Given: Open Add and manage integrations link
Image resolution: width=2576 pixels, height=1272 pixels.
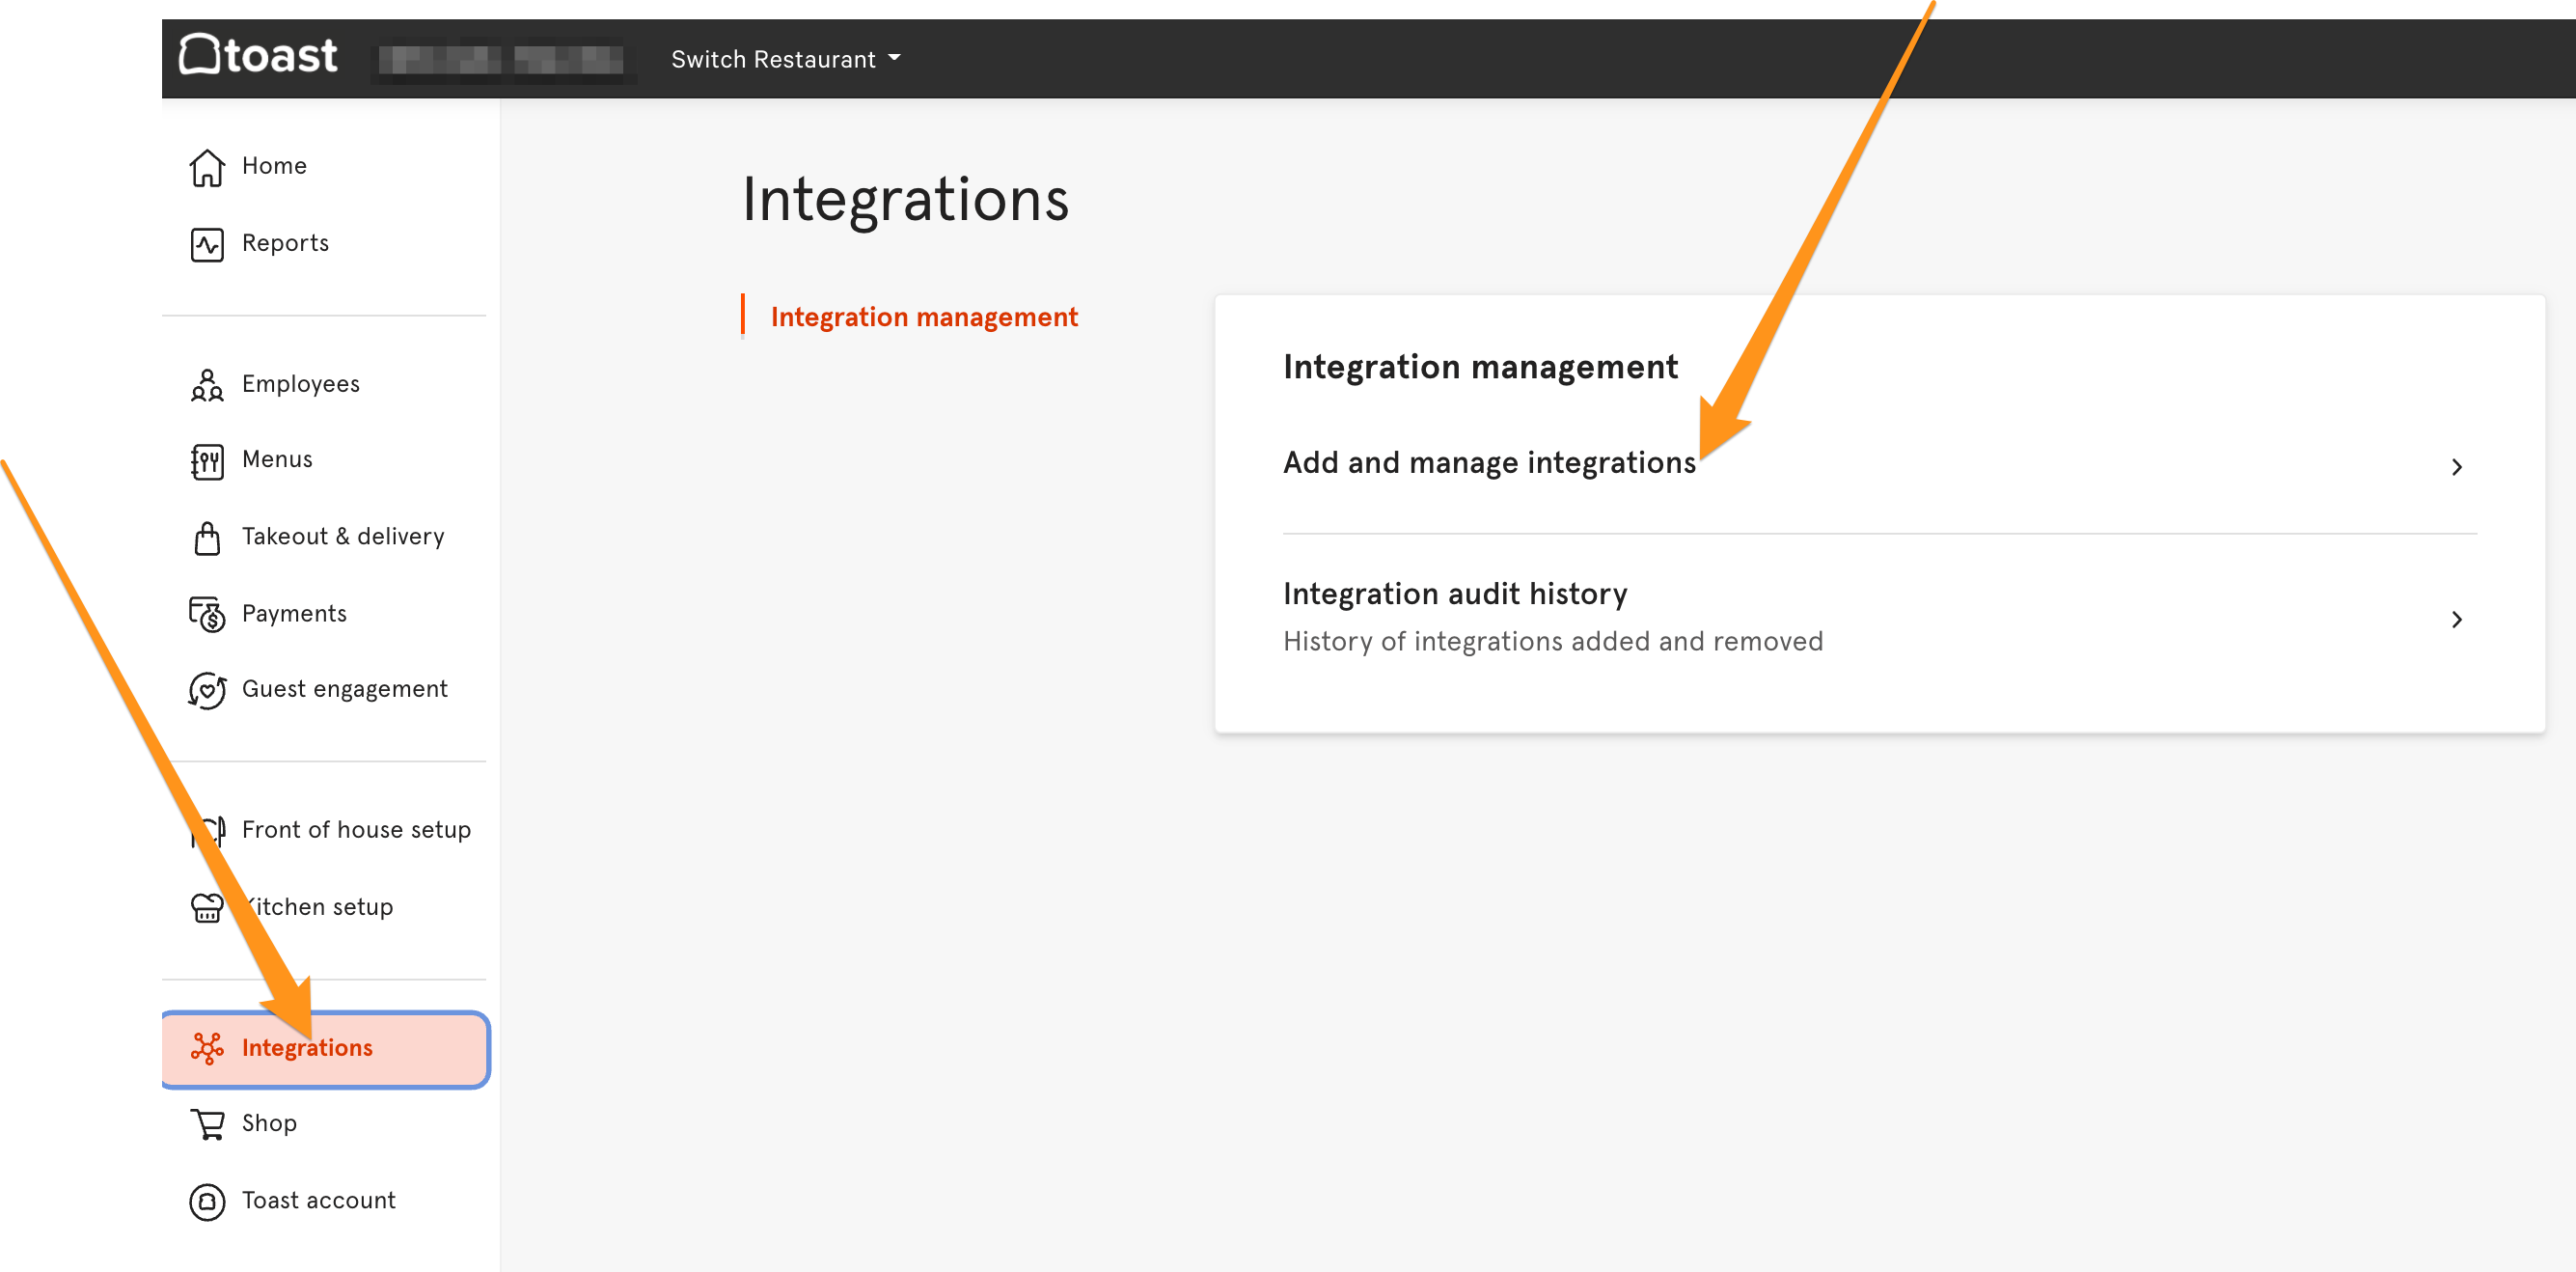Looking at the screenshot, I should [1489, 463].
